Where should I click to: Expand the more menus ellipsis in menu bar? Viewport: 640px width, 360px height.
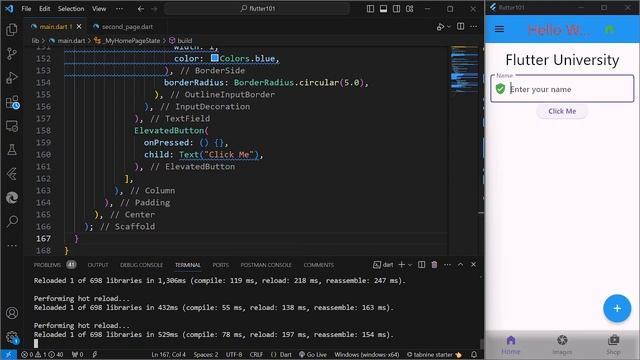pyautogui.click(x=119, y=9)
